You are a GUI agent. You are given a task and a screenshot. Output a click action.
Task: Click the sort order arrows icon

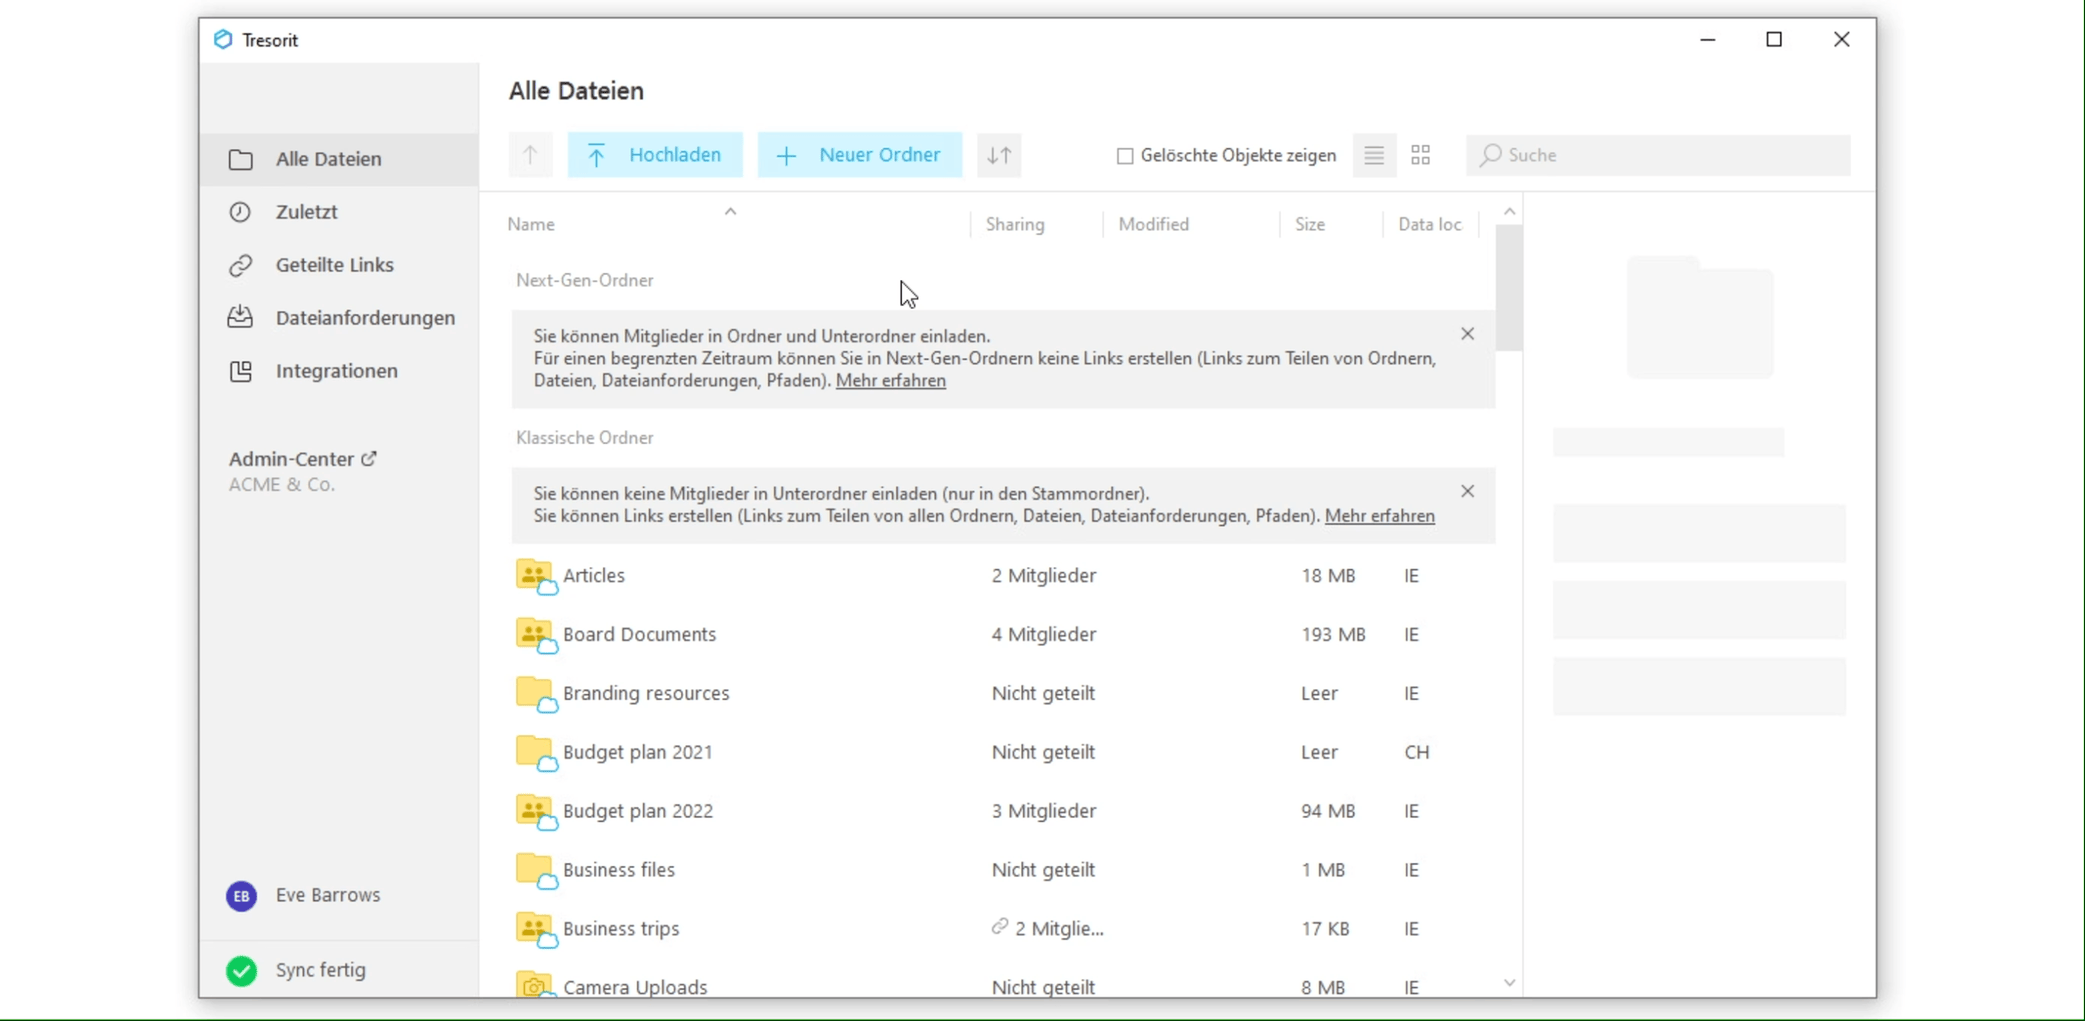coord(999,155)
